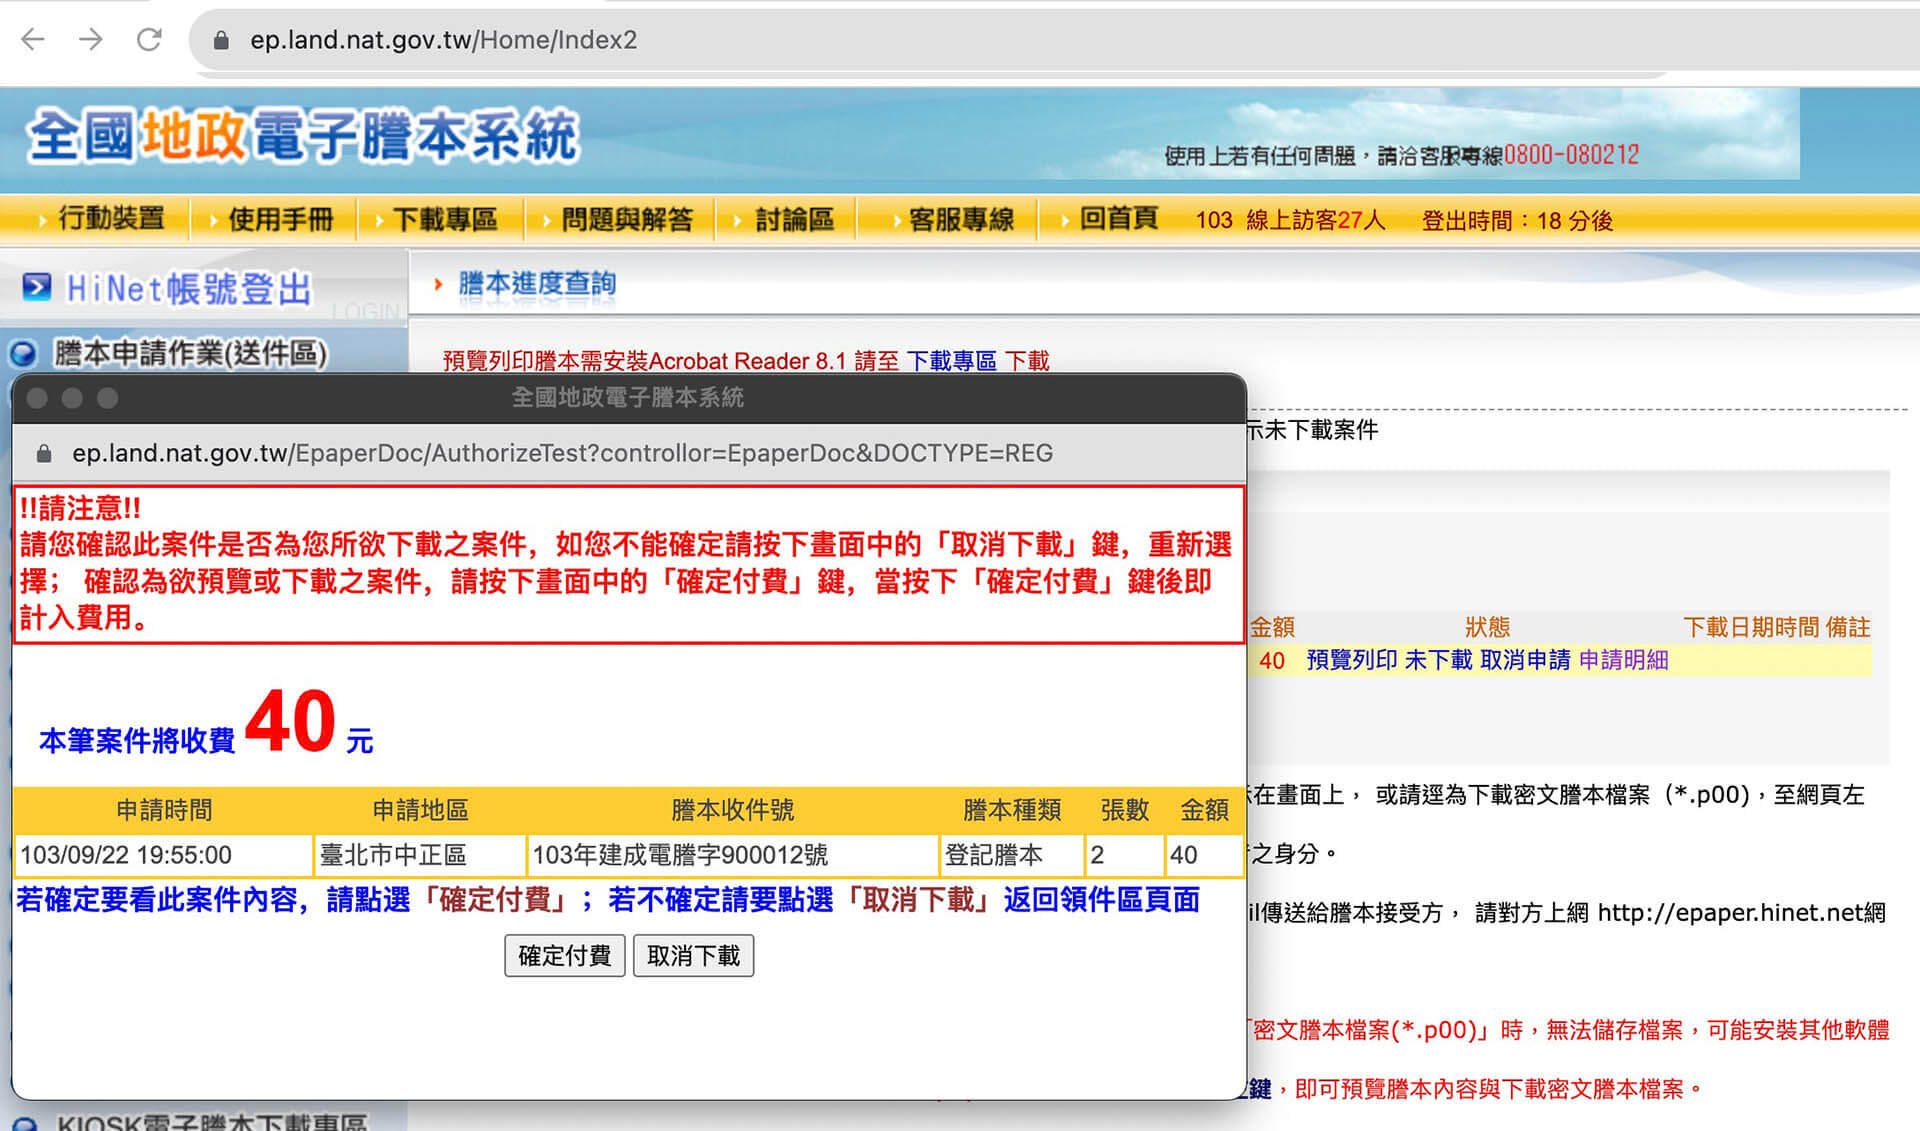Click the HiNet logout arrow icon
Image resolution: width=1920 pixels, height=1131 pixels.
click(37, 287)
